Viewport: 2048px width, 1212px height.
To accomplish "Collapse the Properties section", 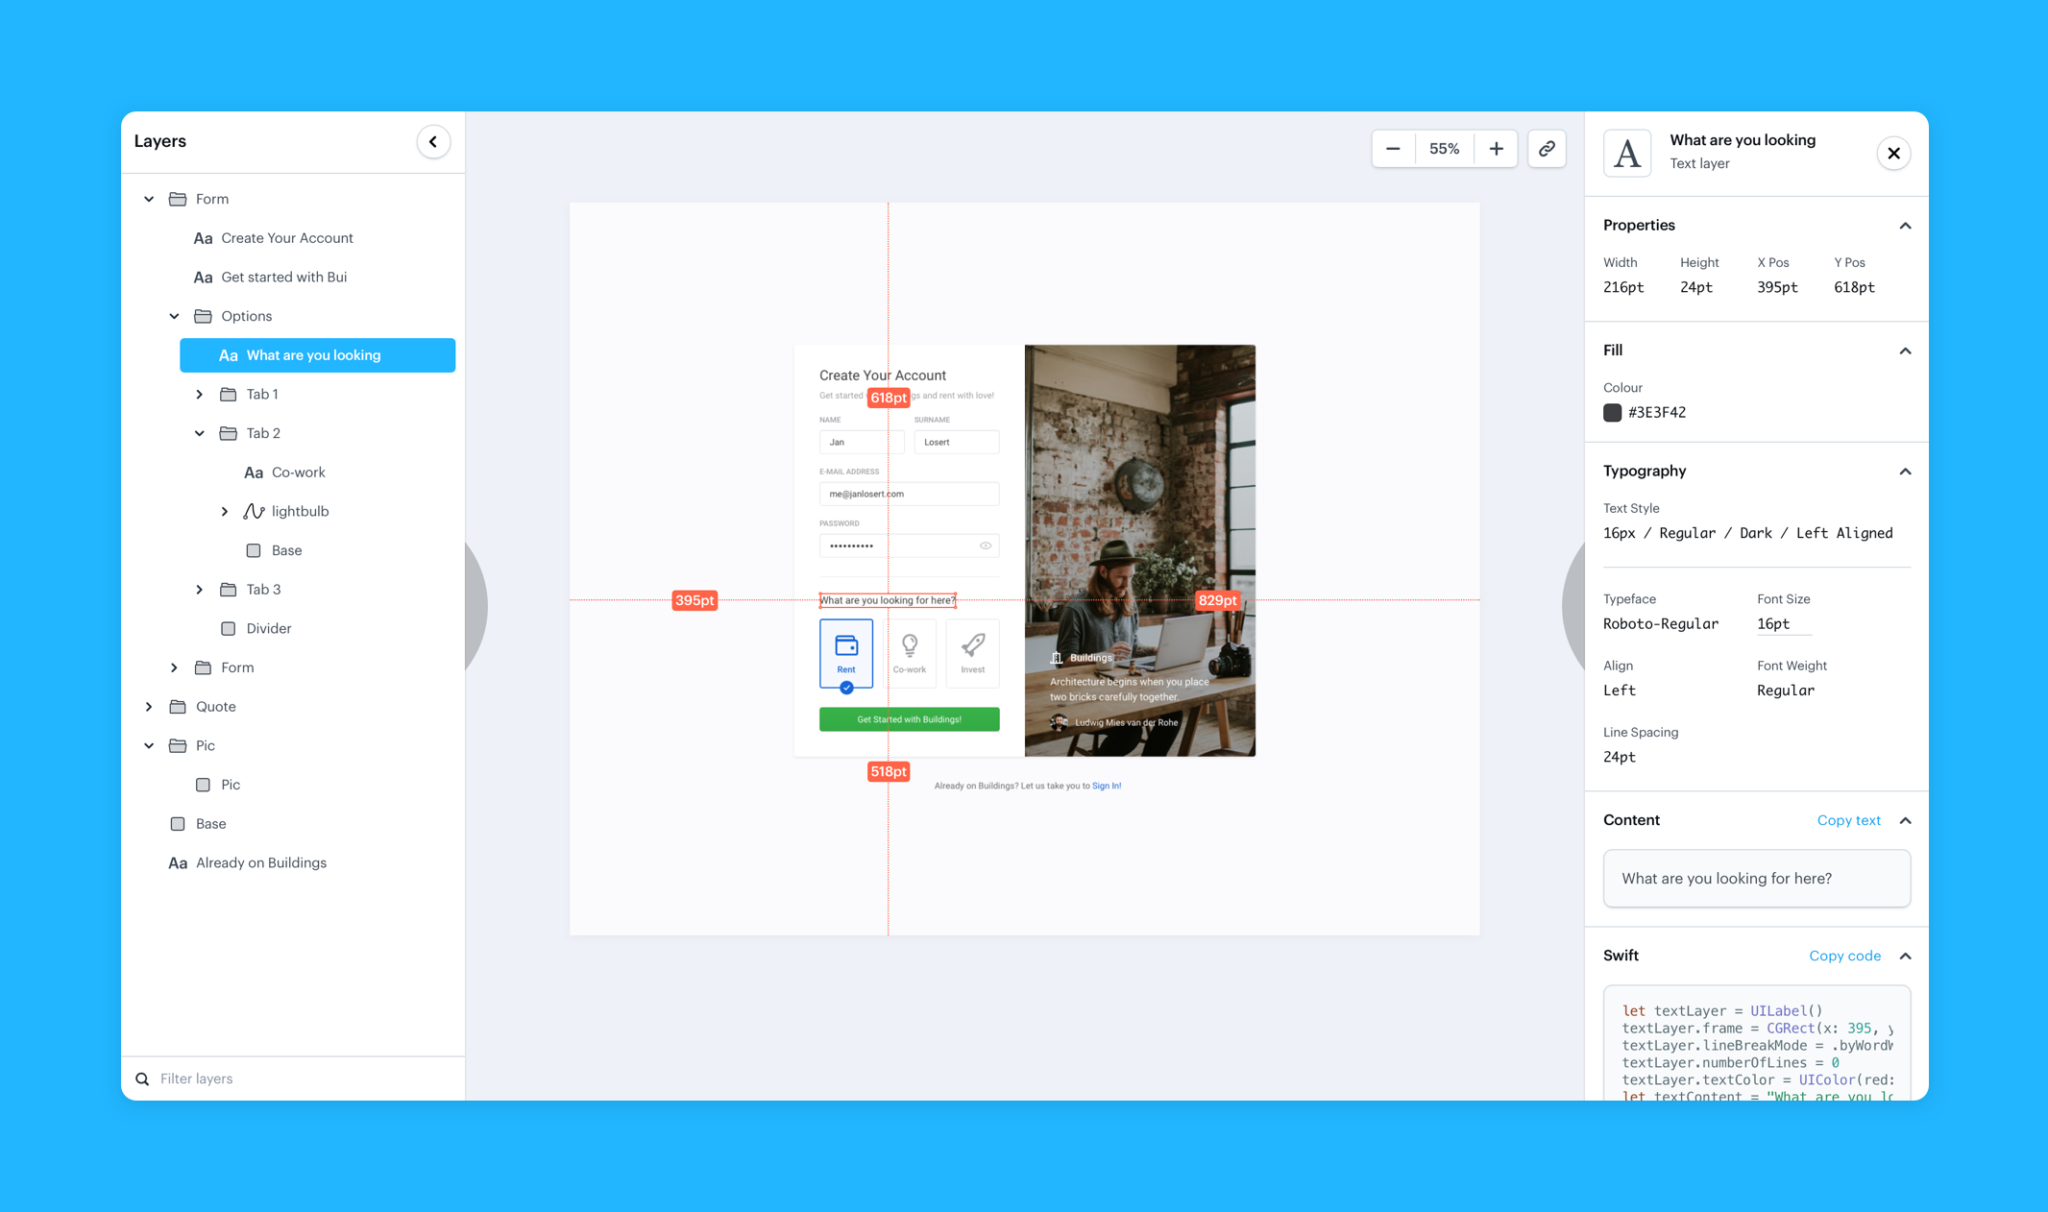I will (1905, 225).
